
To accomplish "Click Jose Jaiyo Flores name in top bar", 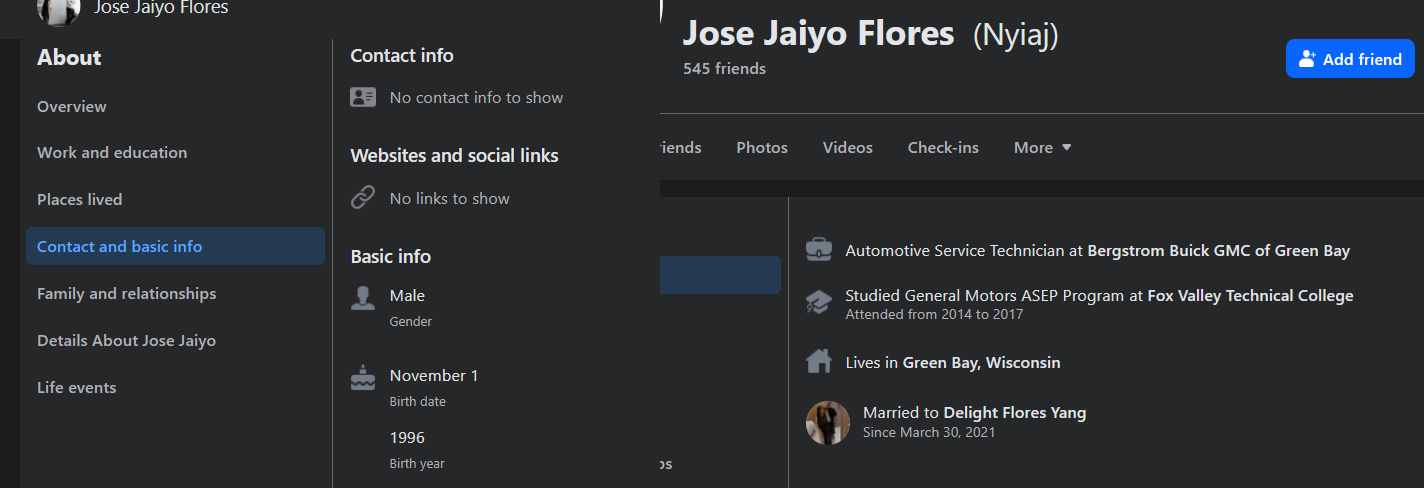I will click(x=161, y=8).
